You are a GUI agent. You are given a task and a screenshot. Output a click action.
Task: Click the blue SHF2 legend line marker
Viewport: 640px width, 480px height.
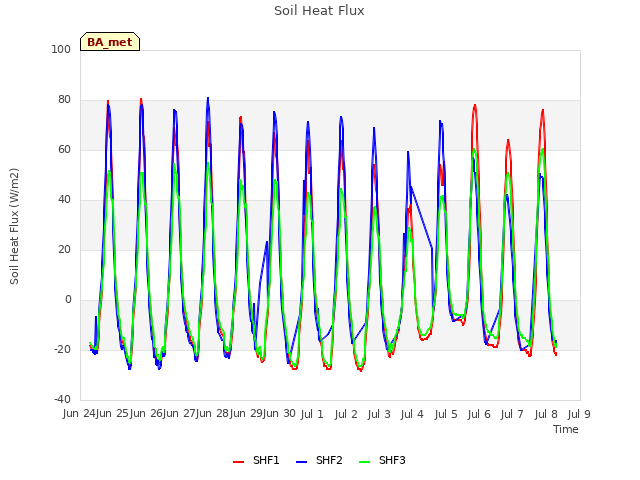tap(301, 462)
